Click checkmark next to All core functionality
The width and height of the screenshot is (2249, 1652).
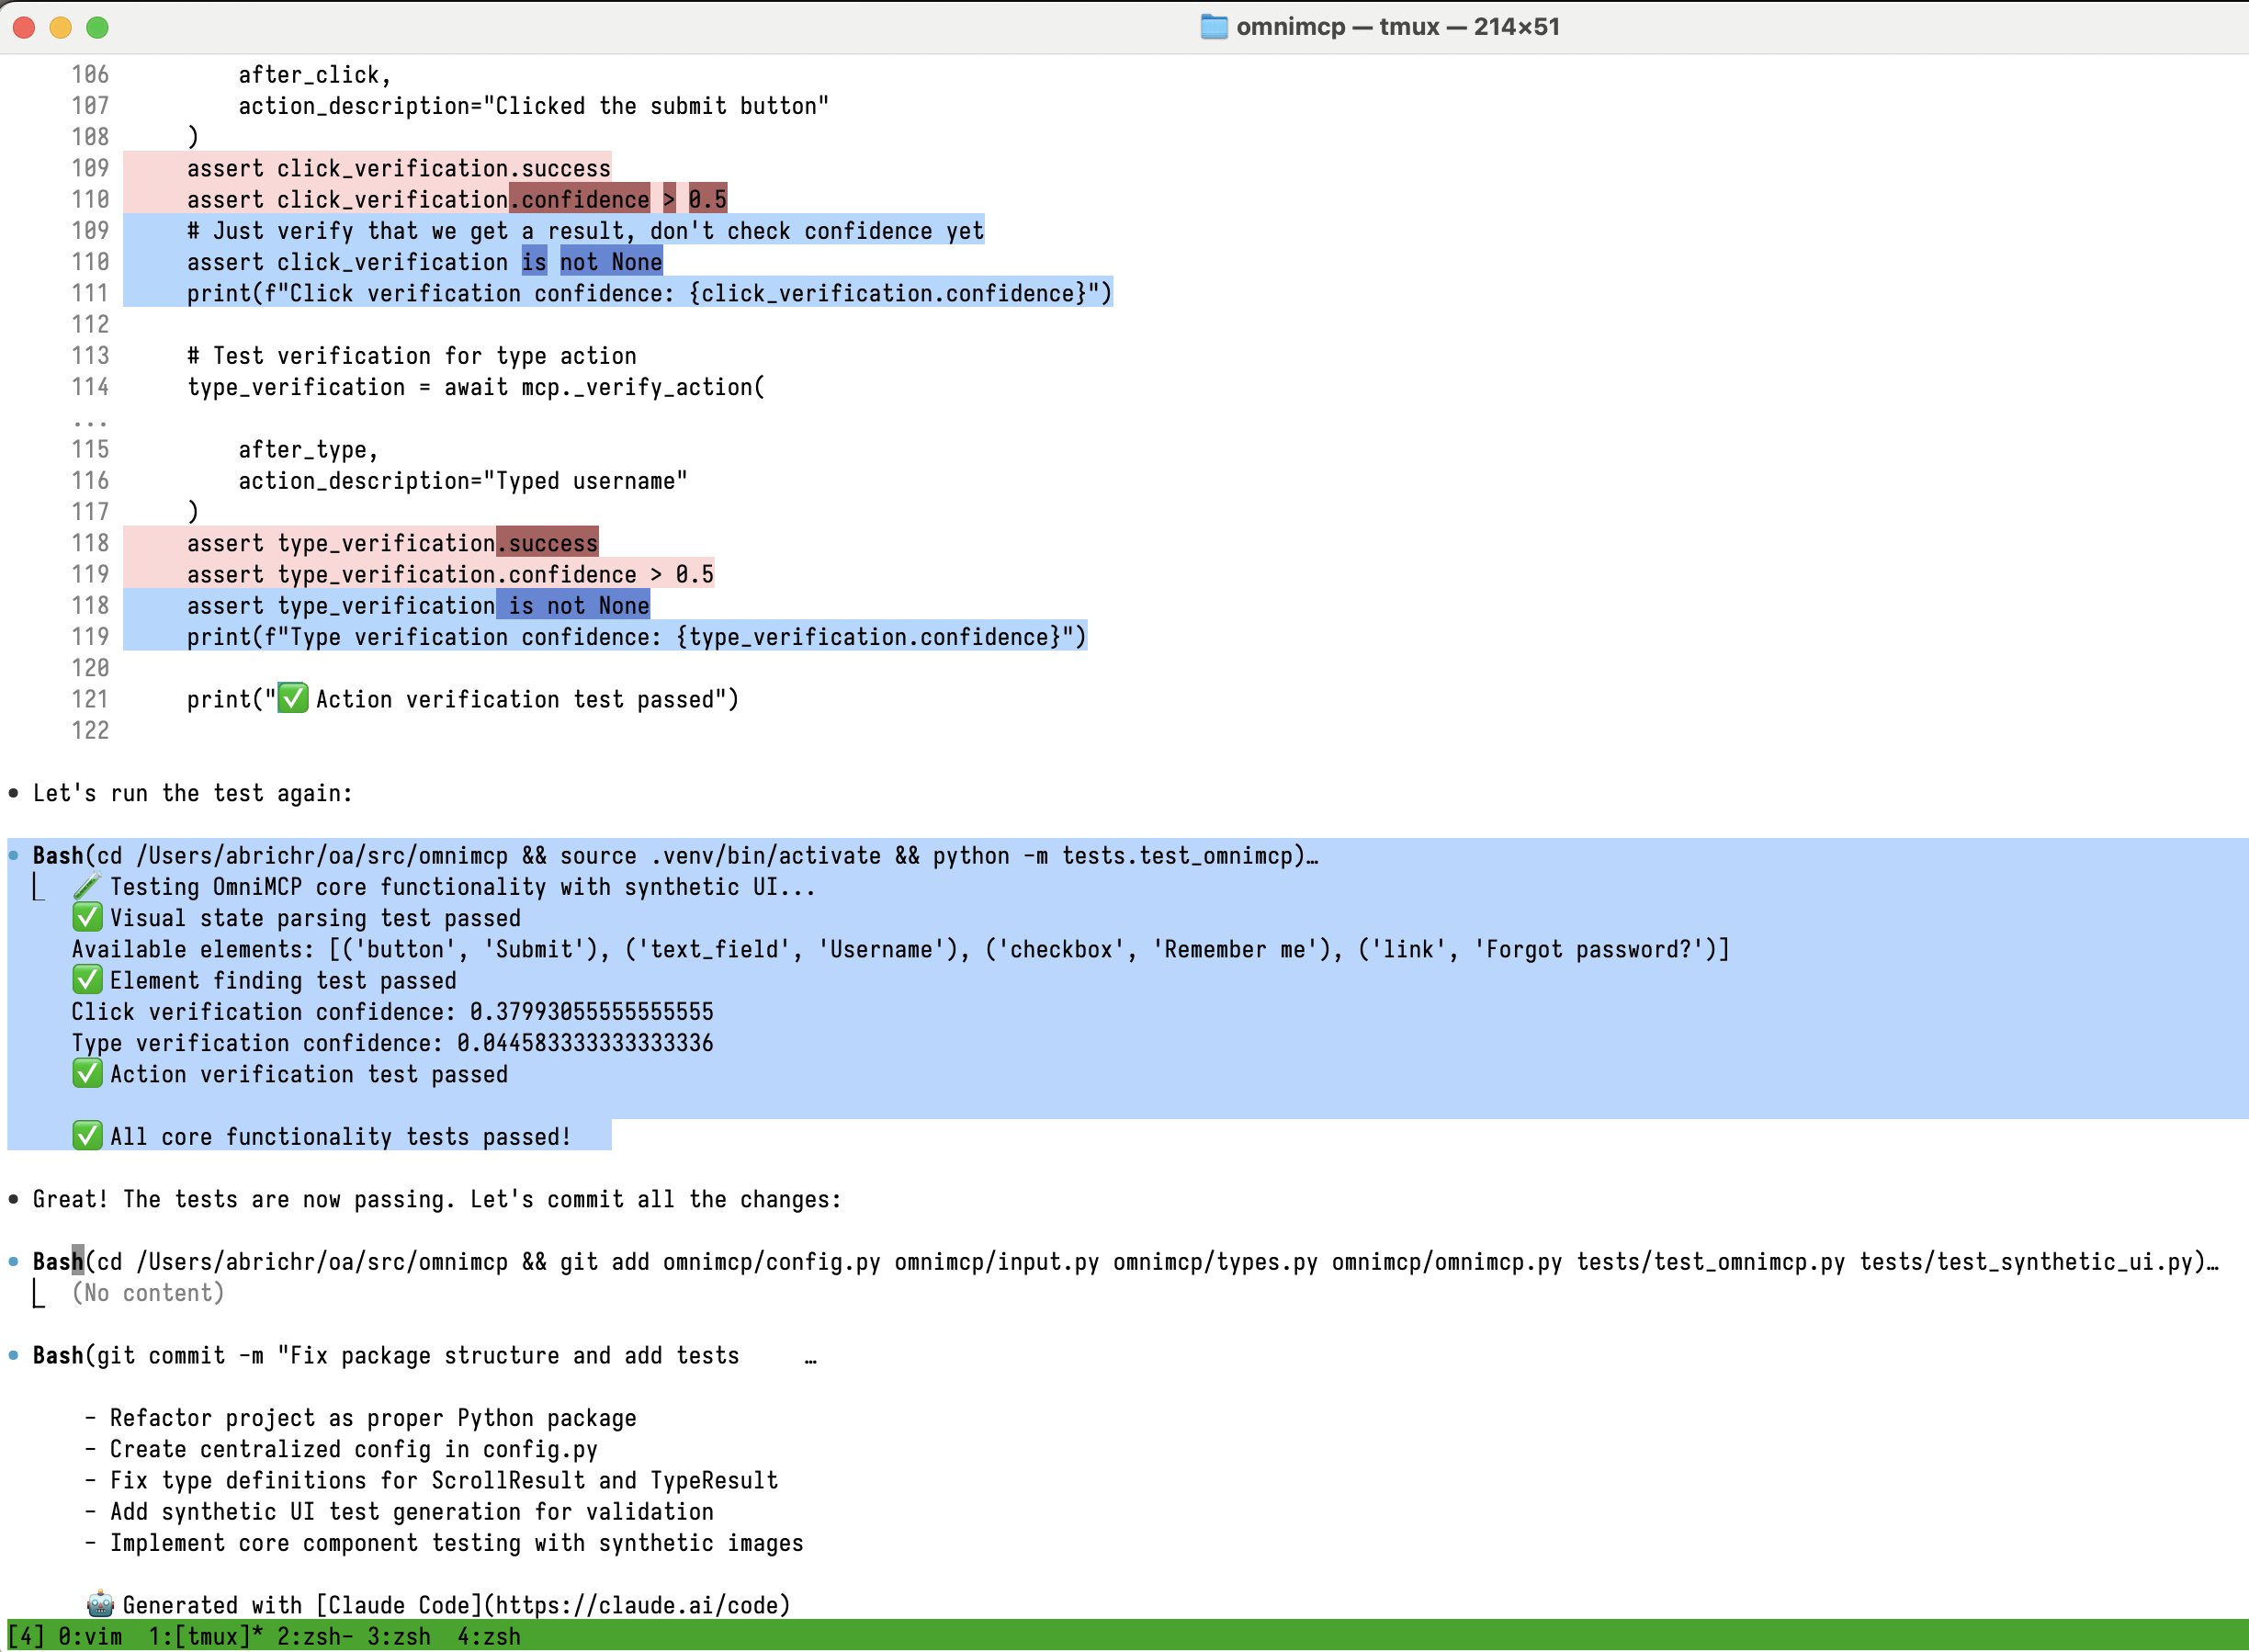(87, 1135)
